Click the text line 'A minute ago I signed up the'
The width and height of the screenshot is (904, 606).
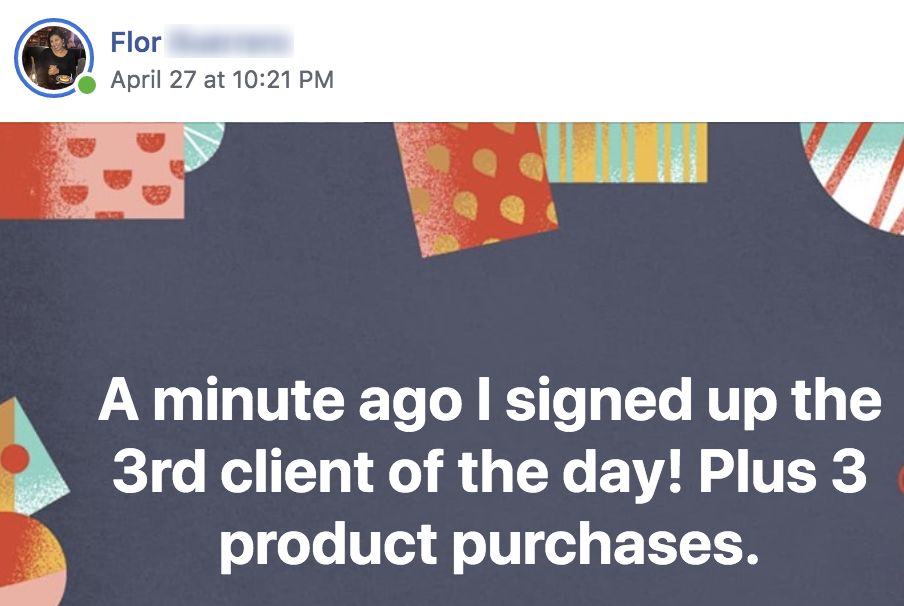[490, 401]
